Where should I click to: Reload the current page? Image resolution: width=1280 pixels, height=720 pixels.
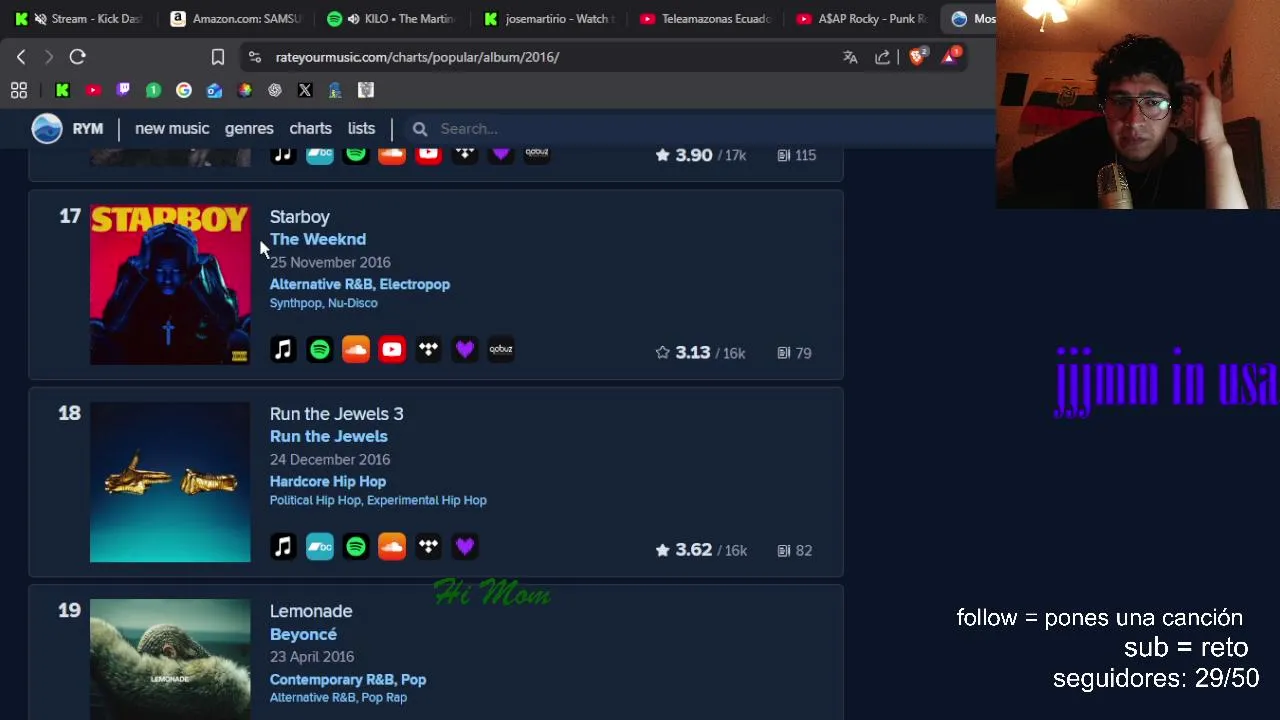tap(77, 57)
